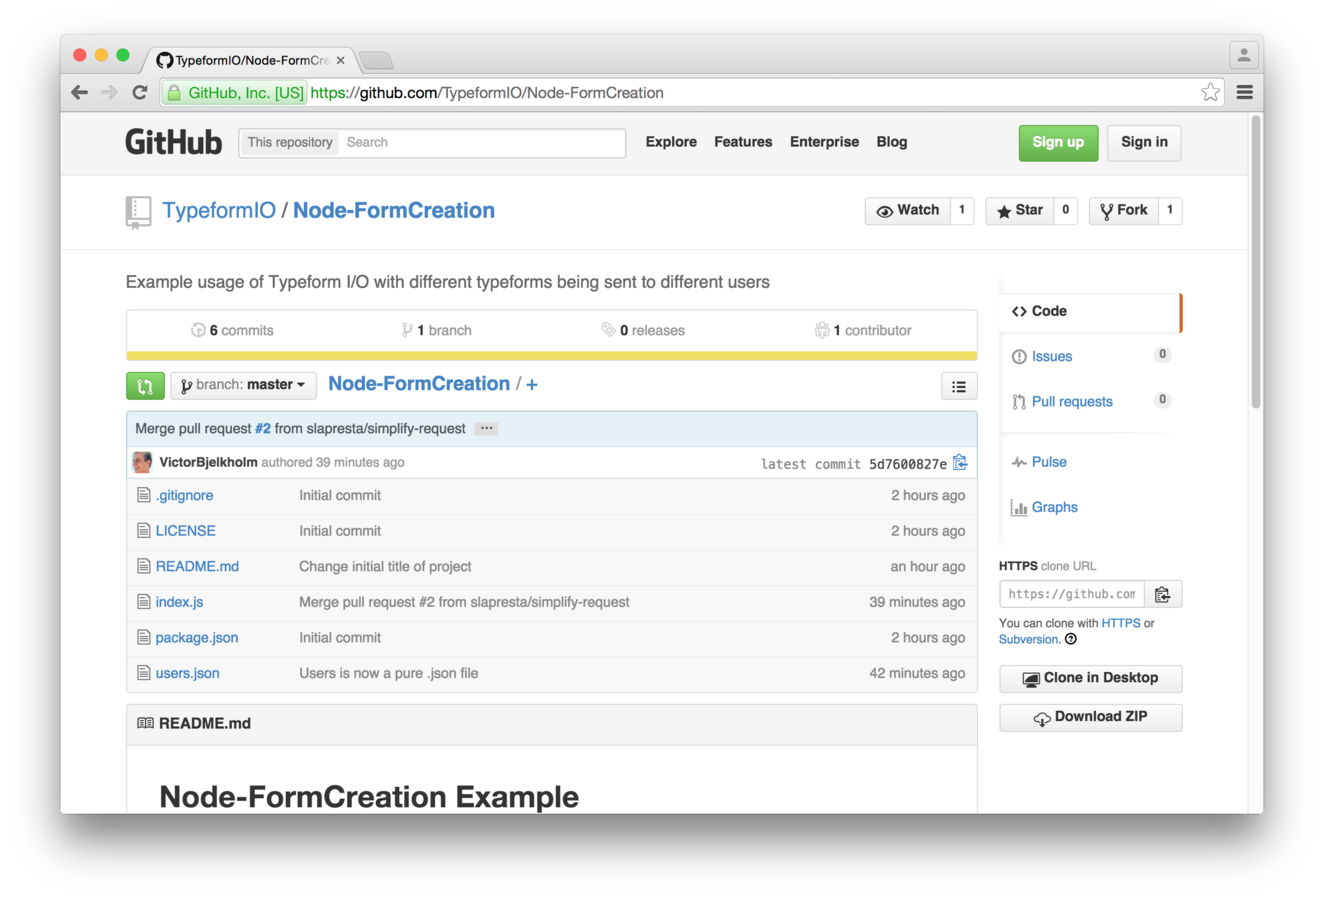Open the Chrome hamburger menu
The image size is (1324, 900).
(x=1245, y=93)
